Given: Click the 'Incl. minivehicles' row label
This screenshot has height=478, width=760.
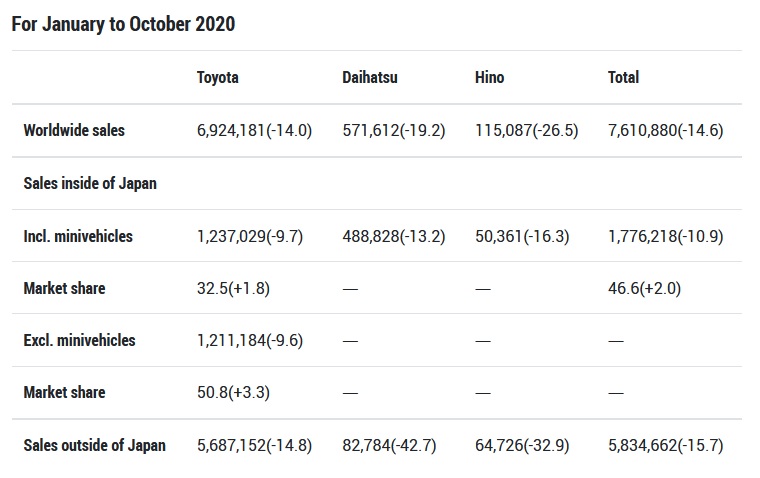Looking at the screenshot, I should [79, 236].
